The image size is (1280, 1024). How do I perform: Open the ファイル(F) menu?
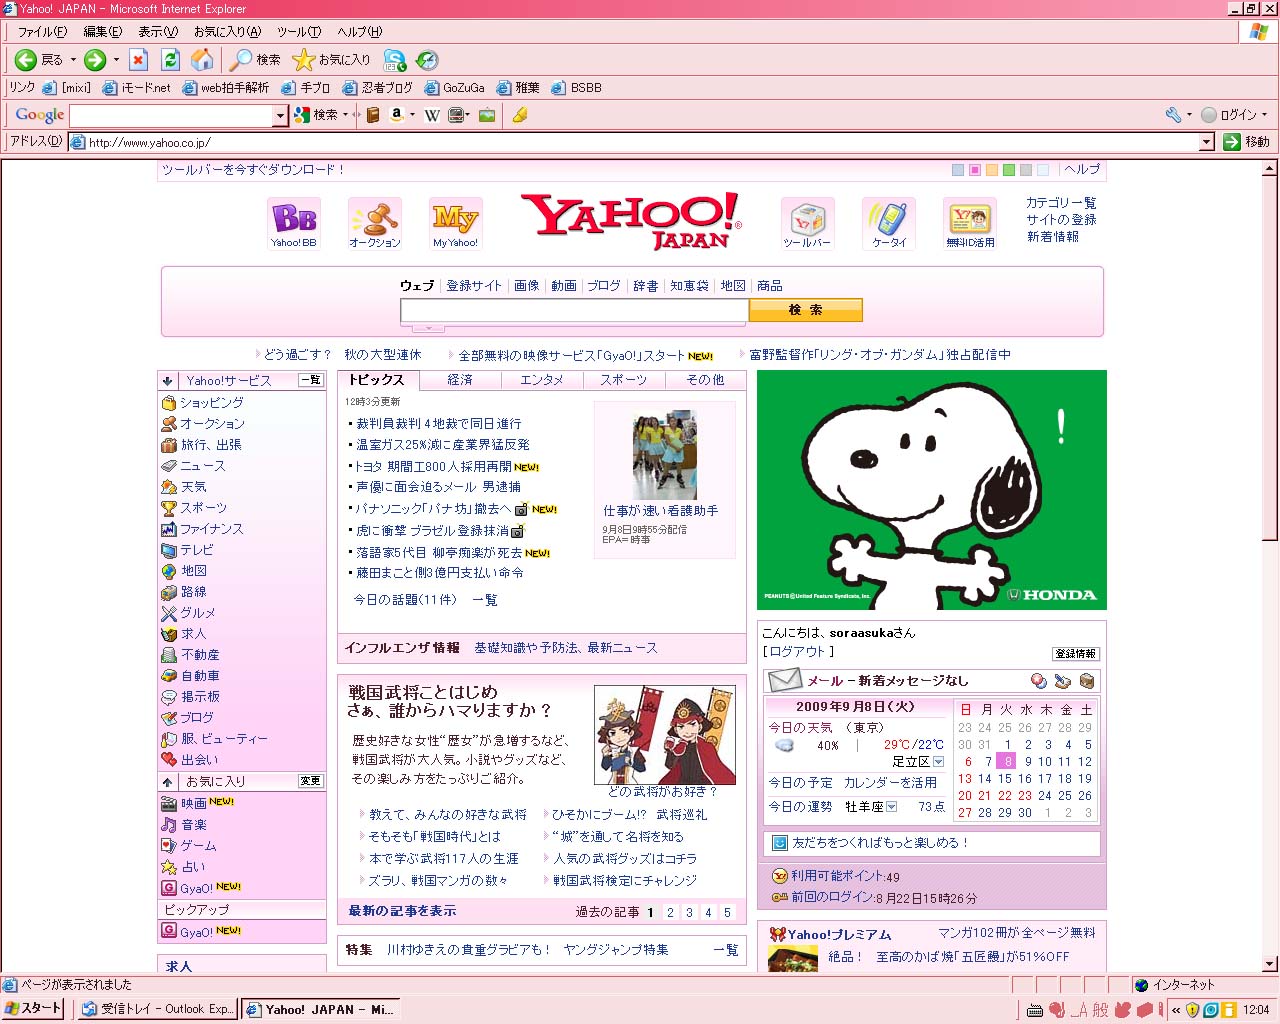42,32
